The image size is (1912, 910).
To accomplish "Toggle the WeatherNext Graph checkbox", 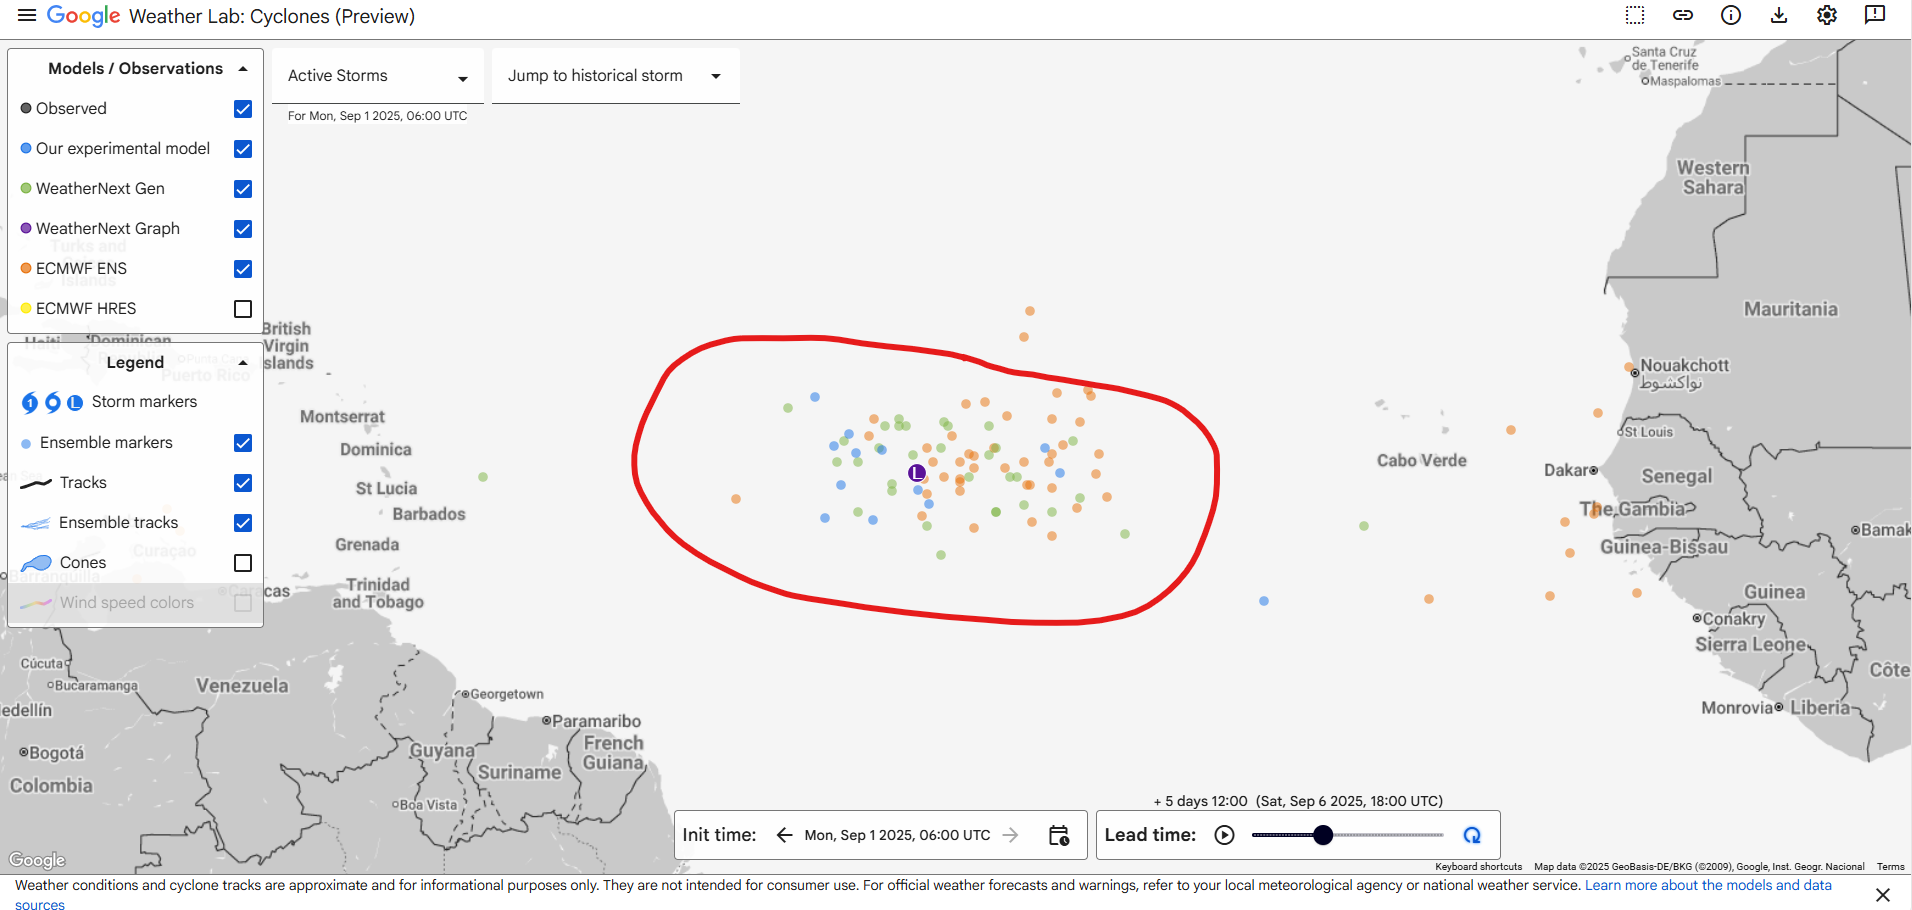I will pos(243,229).
